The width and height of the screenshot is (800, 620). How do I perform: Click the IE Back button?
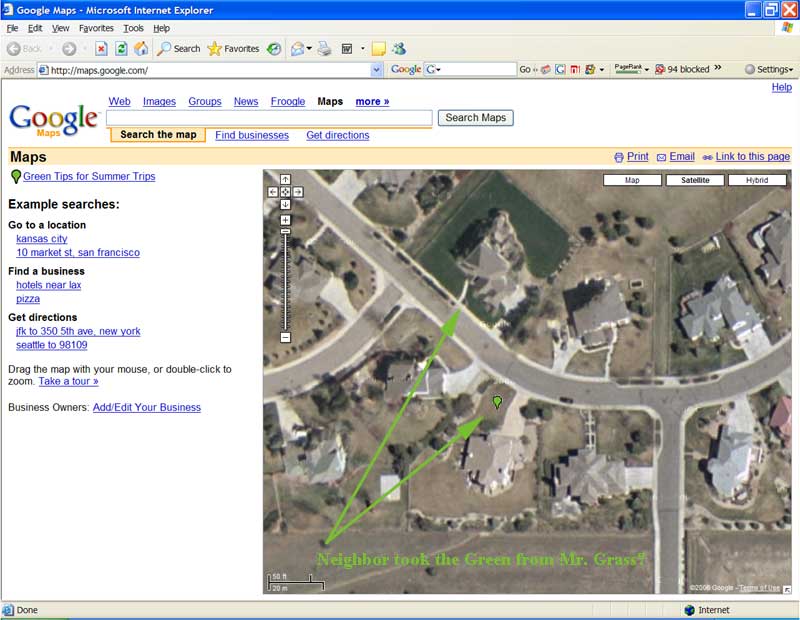(x=24, y=49)
